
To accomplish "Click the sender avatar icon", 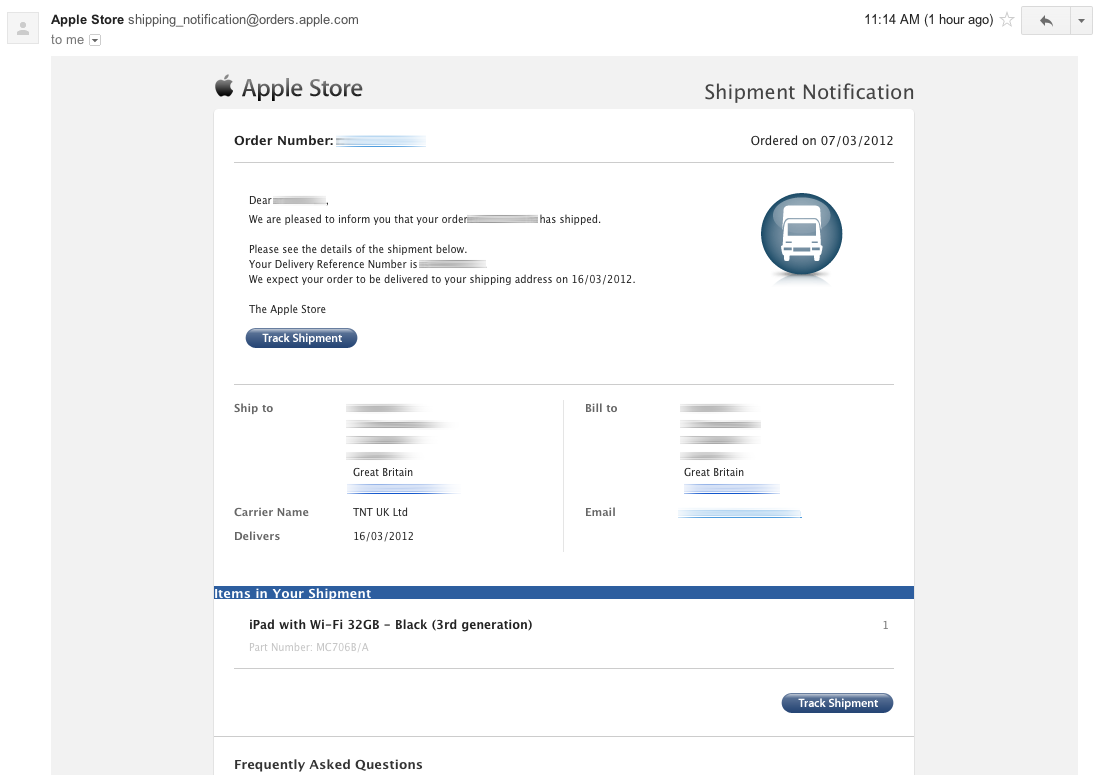I will [x=22, y=28].
